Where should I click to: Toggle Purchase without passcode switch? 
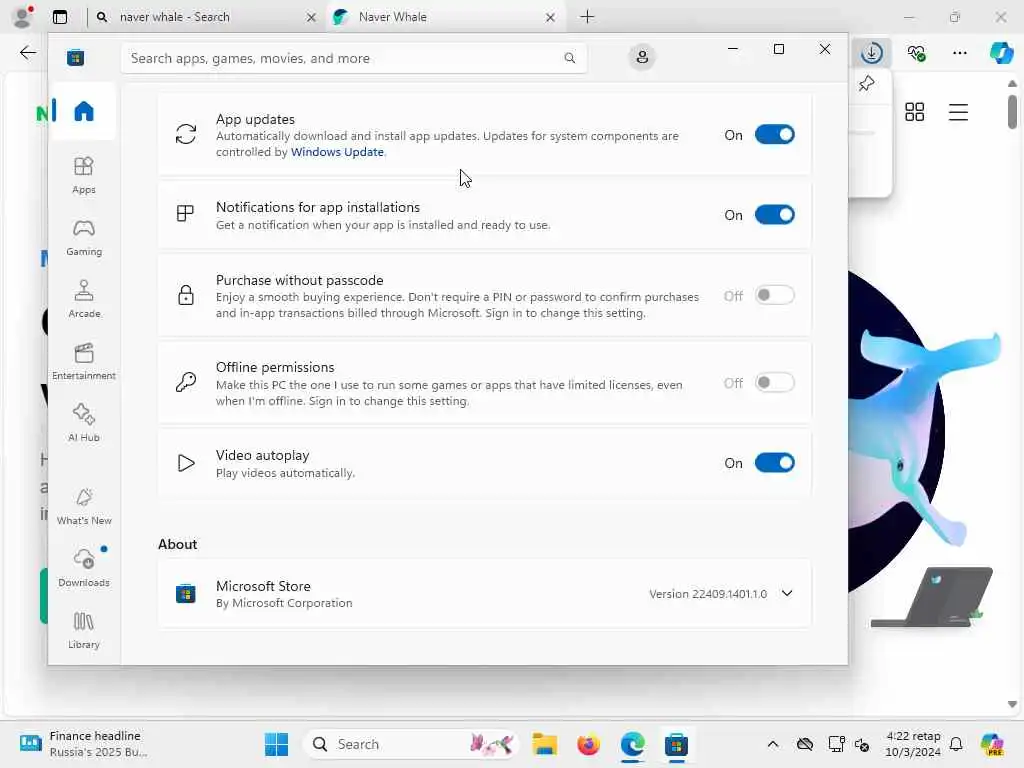(x=775, y=295)
